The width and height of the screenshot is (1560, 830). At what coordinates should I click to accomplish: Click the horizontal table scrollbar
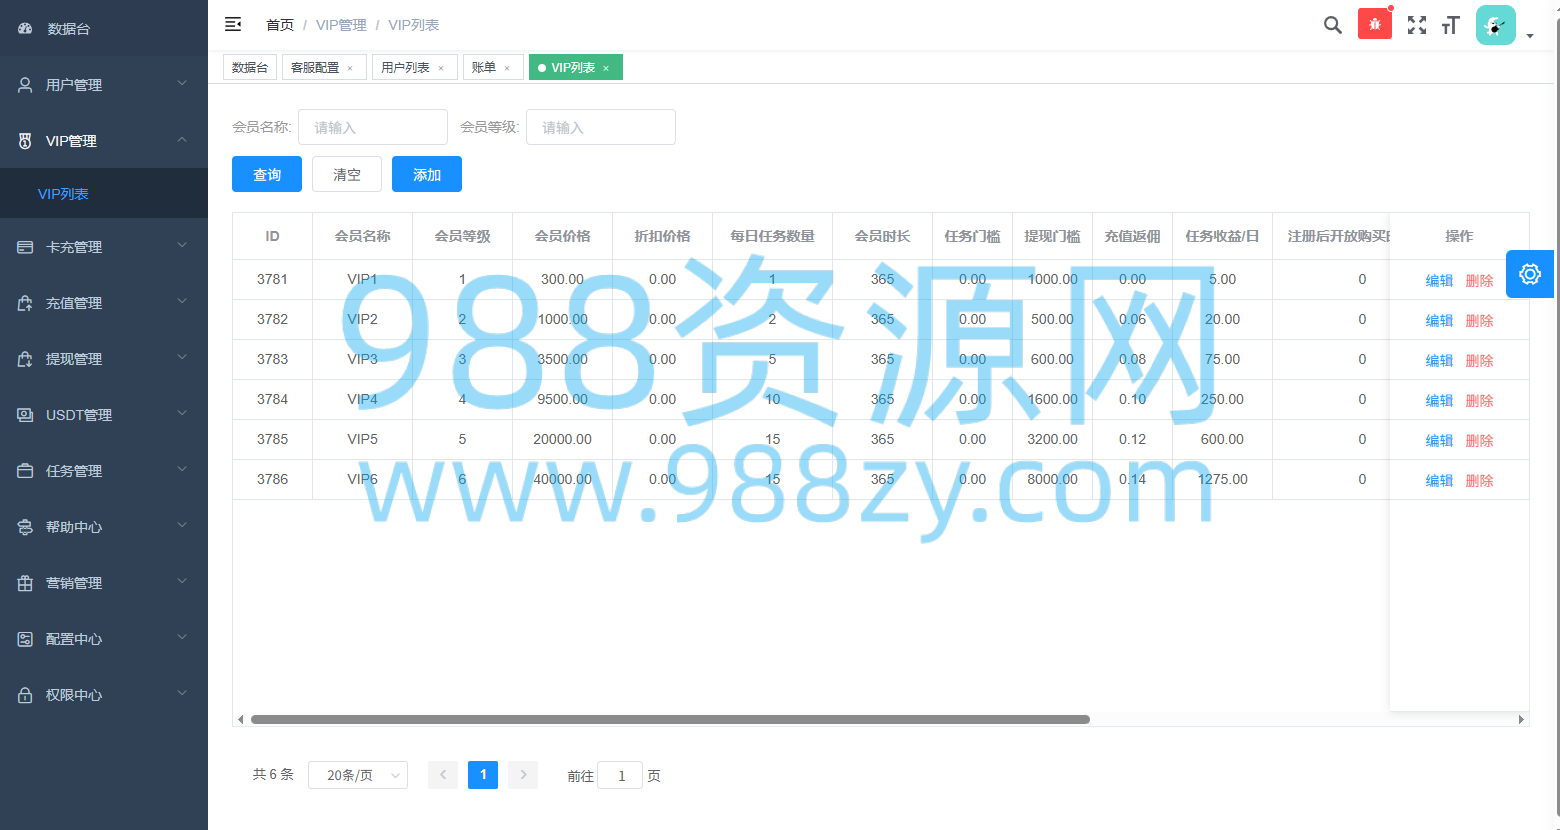point(670,719)
